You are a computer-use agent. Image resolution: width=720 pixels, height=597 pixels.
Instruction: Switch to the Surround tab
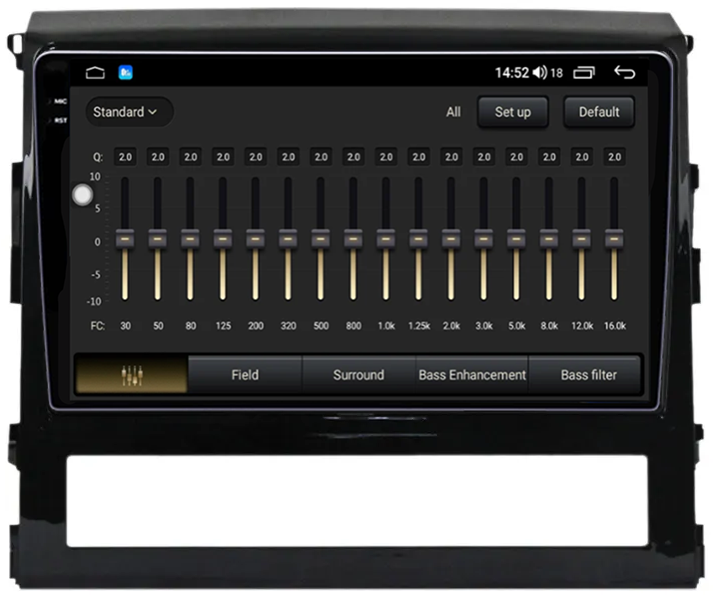click(x=359, y=375)
